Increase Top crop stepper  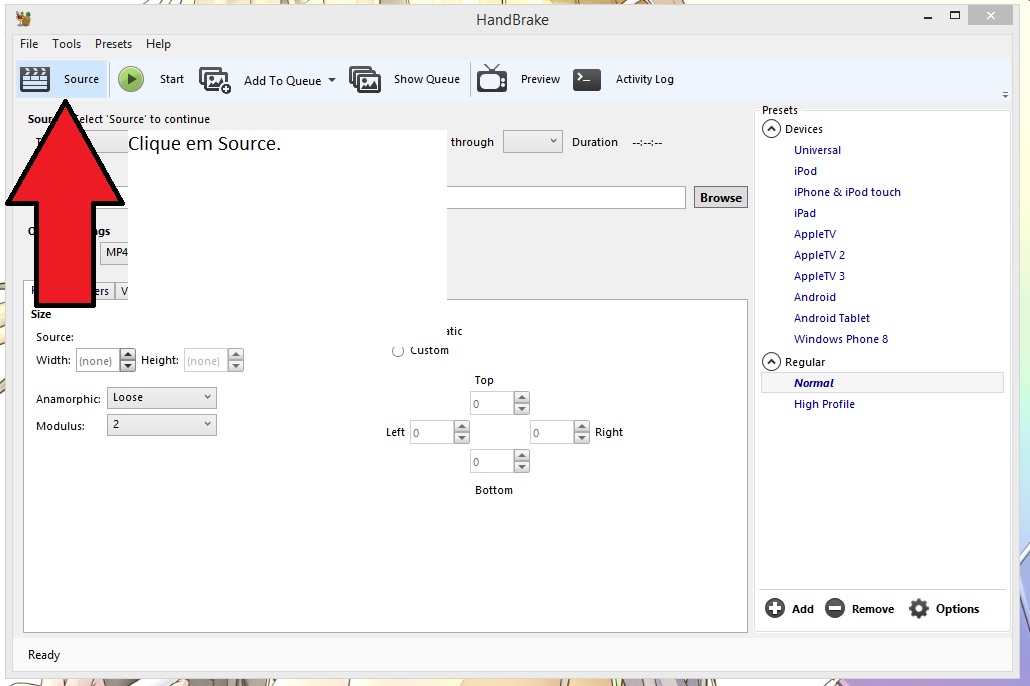(x=522, y=398)
